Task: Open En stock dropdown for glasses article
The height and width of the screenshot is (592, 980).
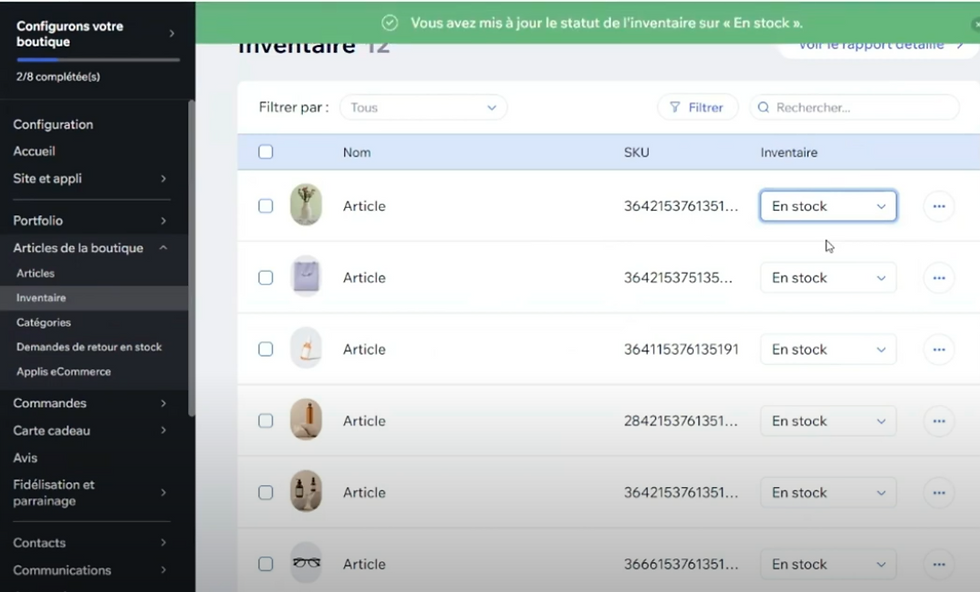Action: (828, 564)
